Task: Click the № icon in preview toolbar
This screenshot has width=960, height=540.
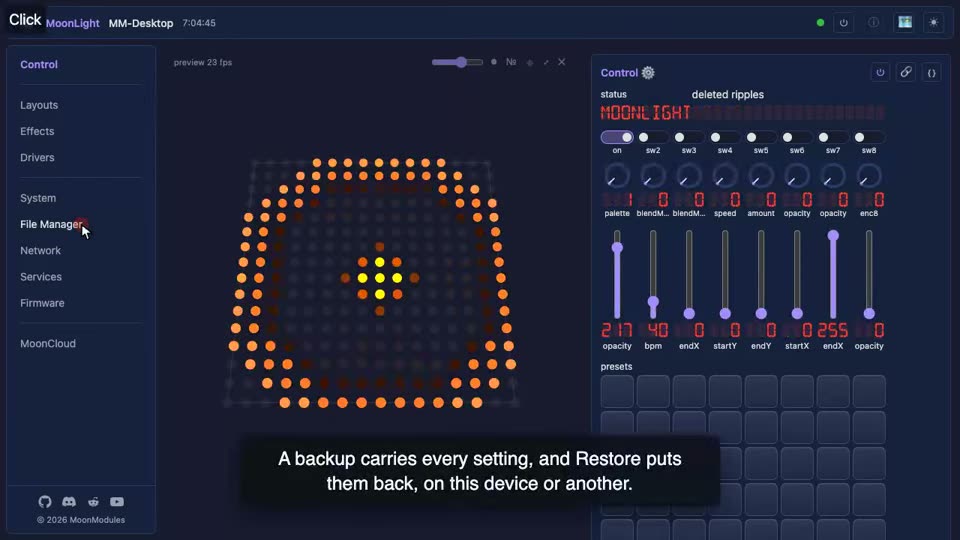Action: [511, 62]
